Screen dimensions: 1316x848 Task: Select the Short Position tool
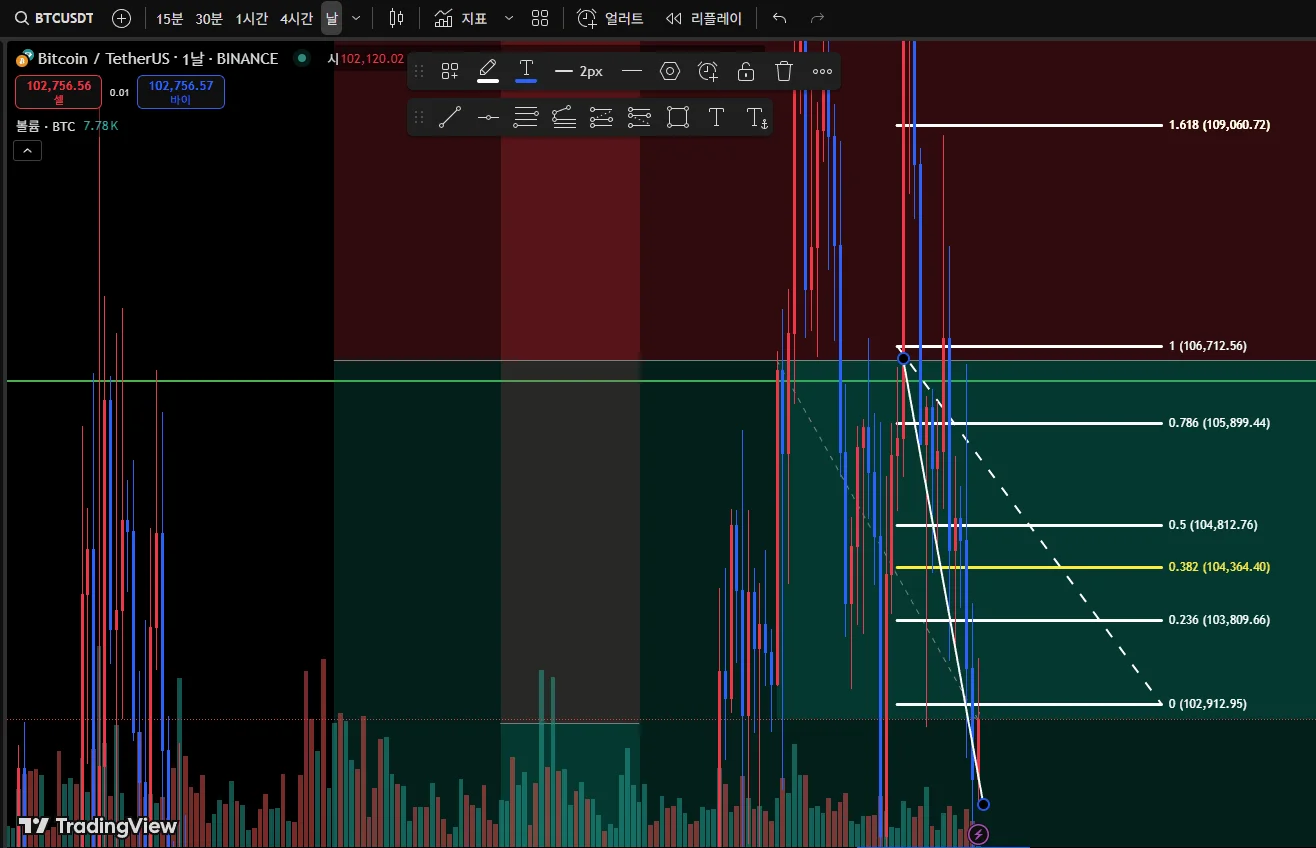[x=639, y=118]
